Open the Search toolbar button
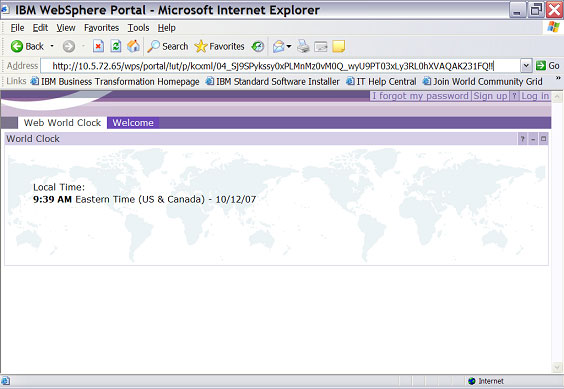The image size is (564, 389). 168,46
